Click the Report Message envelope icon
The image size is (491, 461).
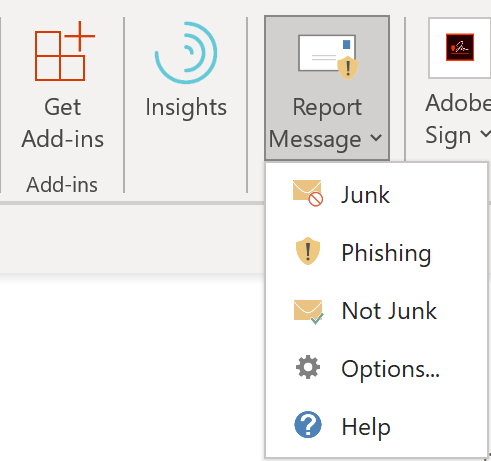328,57
